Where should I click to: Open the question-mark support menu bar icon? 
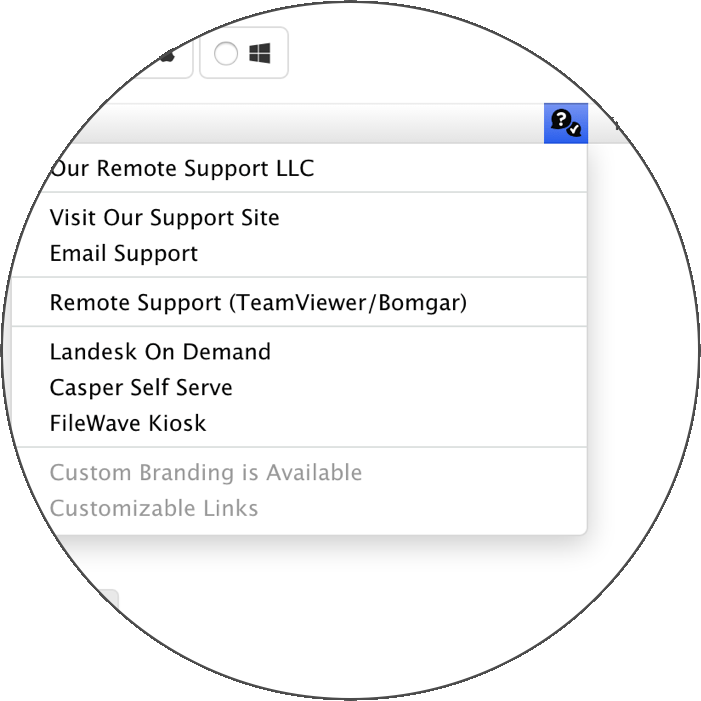[566, 123]
